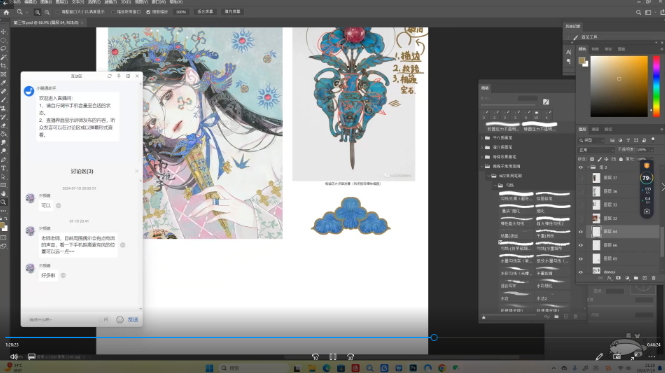Choose the Zoom Out magnifier in options bar
Screen dimensions: 665x373
[x=47, y=12]
